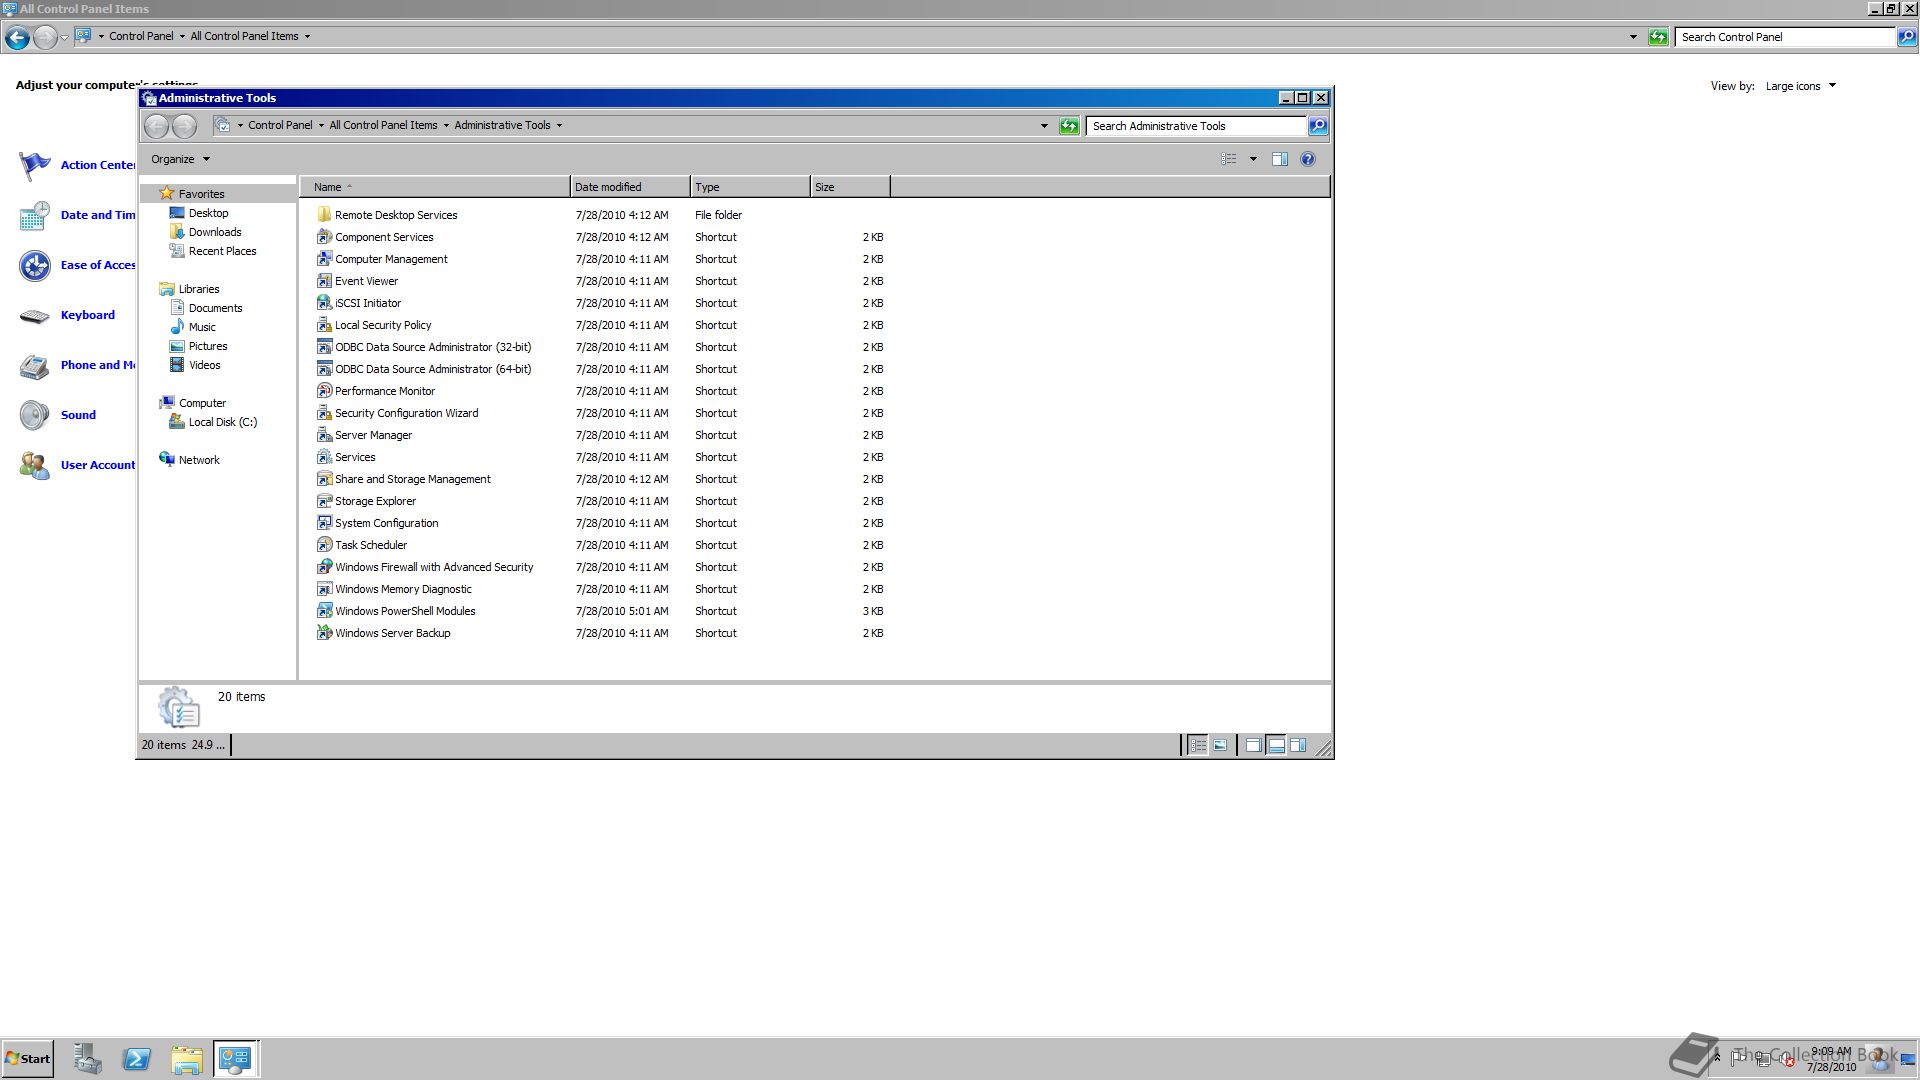This screenshot has height=1080, width=1920.
Task: Click search icon in Administrative Tools
Action: click(x=1318, y=126)
